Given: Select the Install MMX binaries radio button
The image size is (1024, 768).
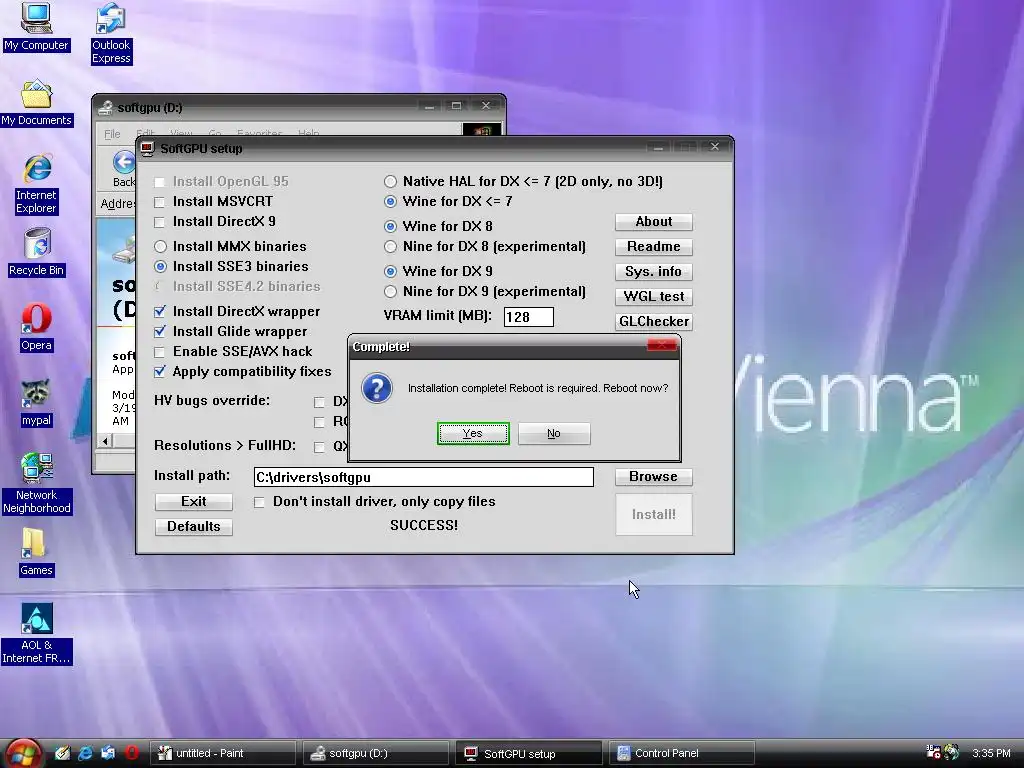Looking at the screenshot, I should [x=160, y=246].
